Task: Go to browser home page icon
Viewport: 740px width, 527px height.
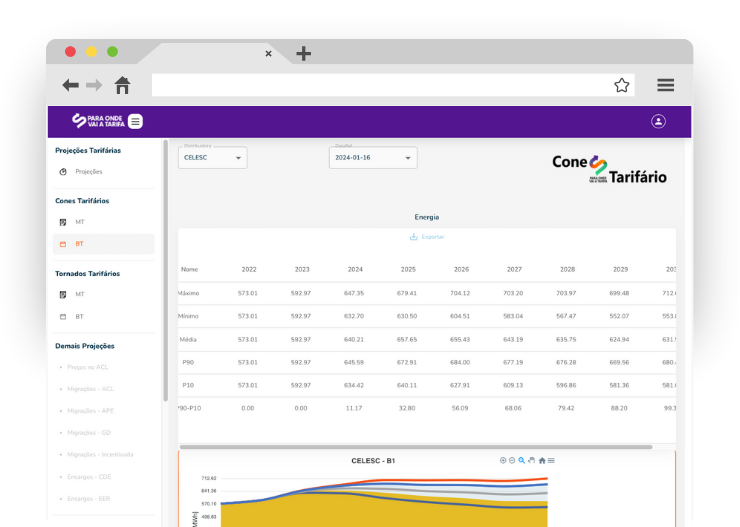Action: [x=122, y=85]
